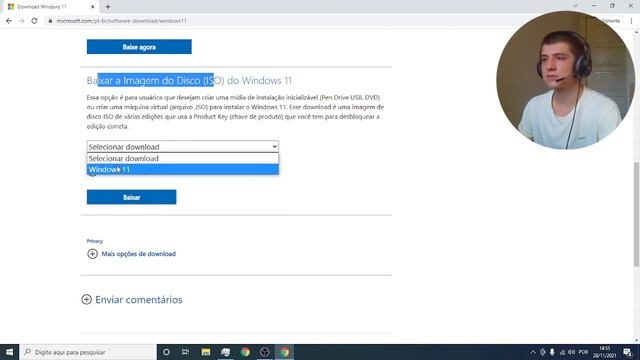Show hidden tray icons chevron

[533, 352]
